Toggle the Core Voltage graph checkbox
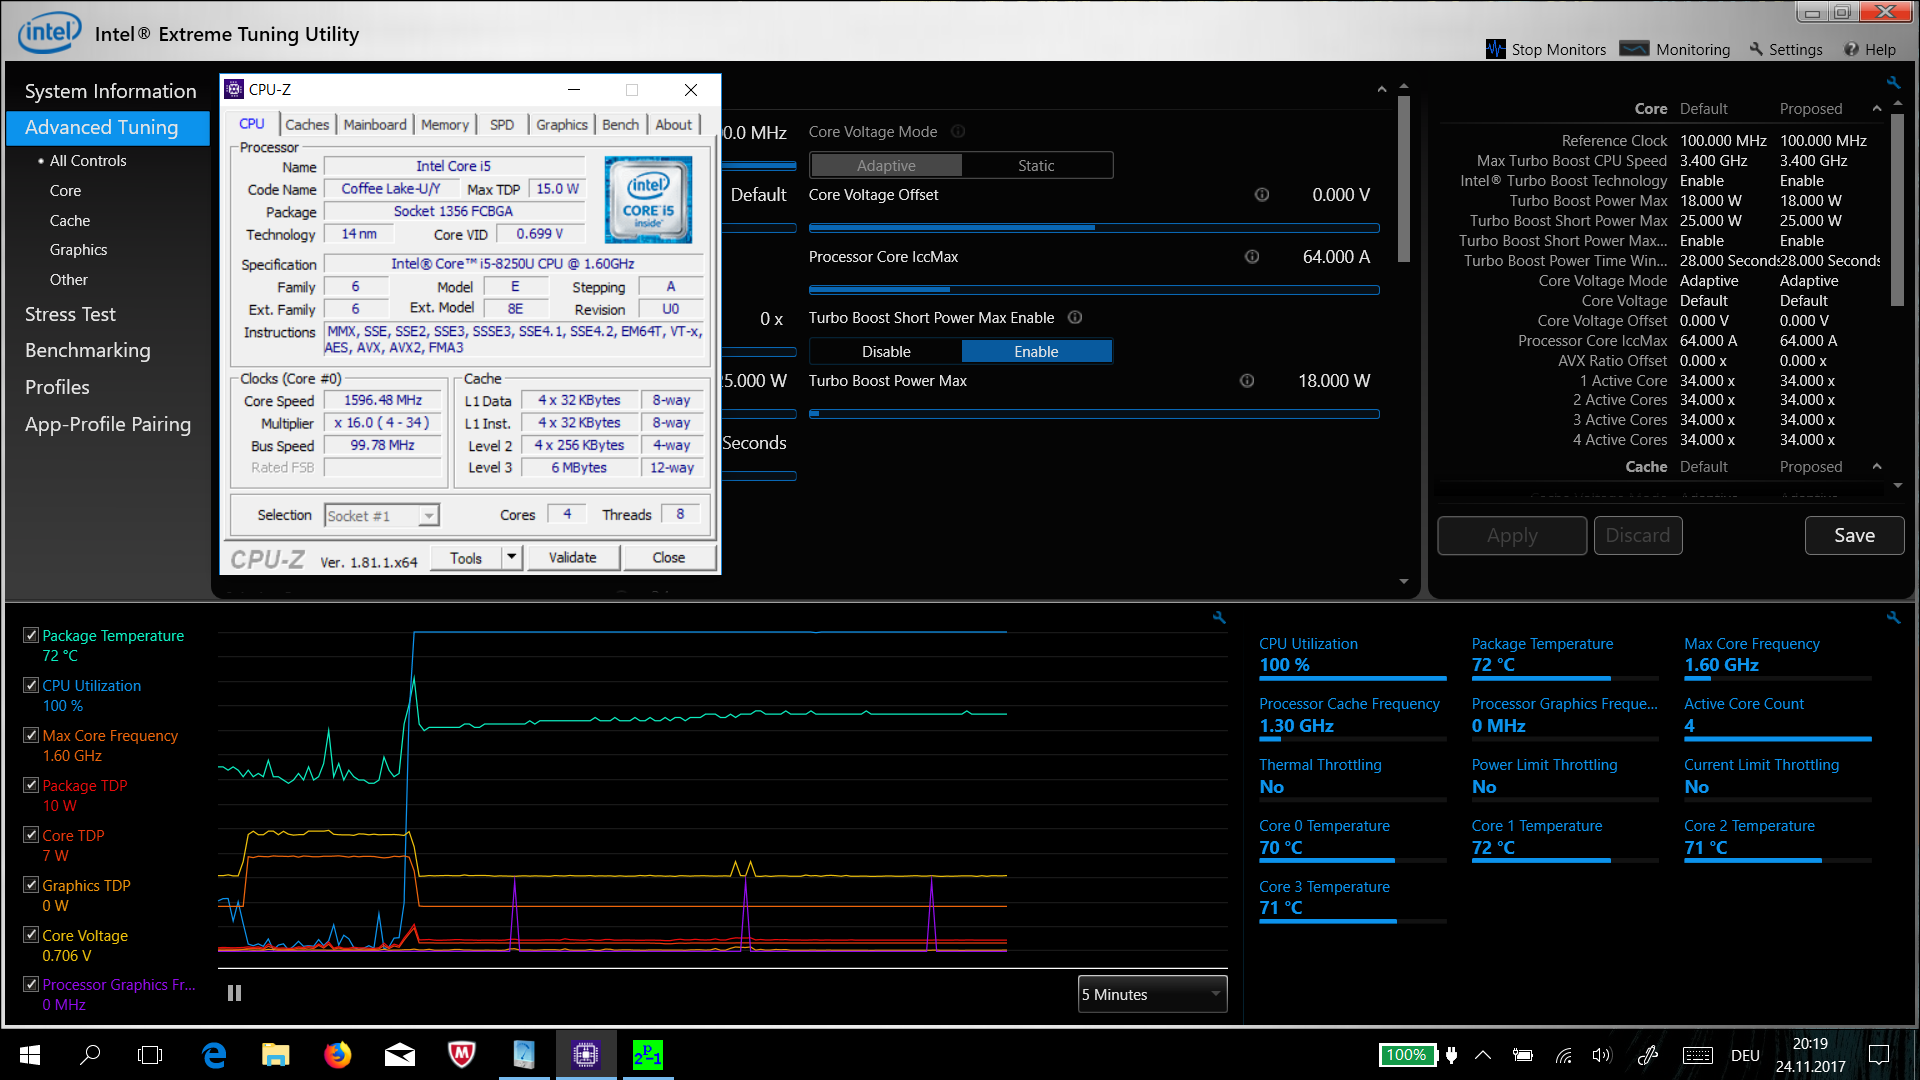The height and width of the screenshot is (1080, 1920). coord(31,935)
